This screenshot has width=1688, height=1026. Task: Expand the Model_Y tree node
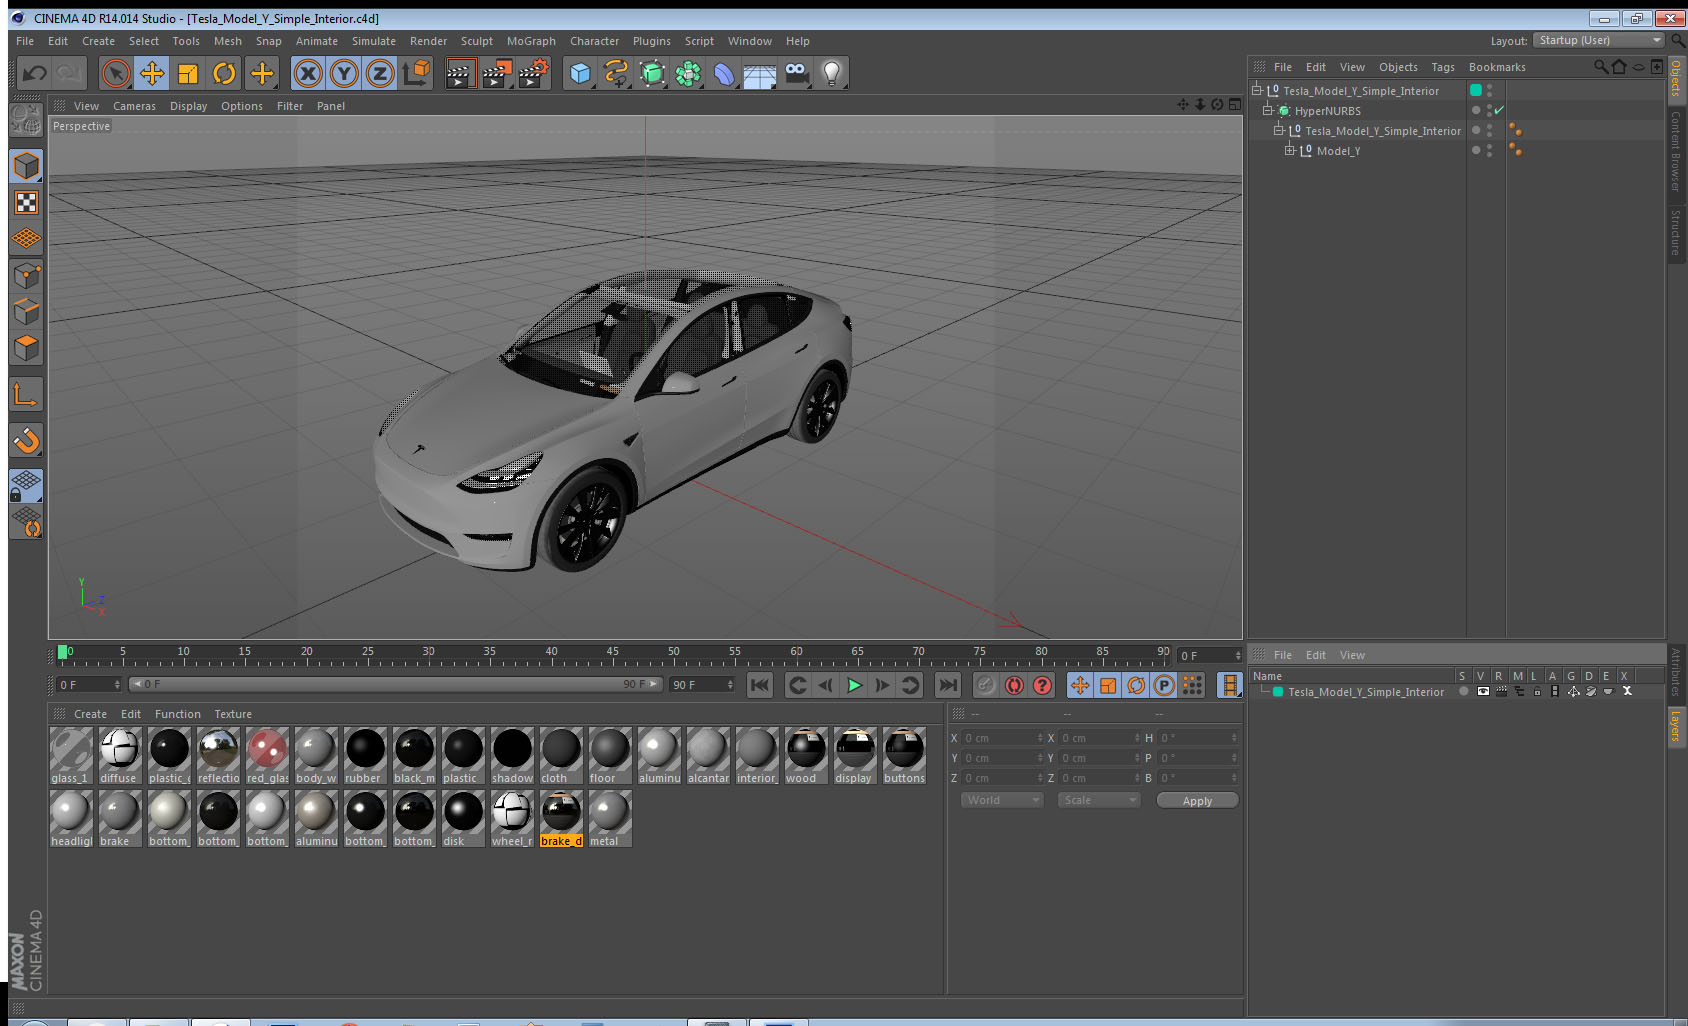[1290, 150]
